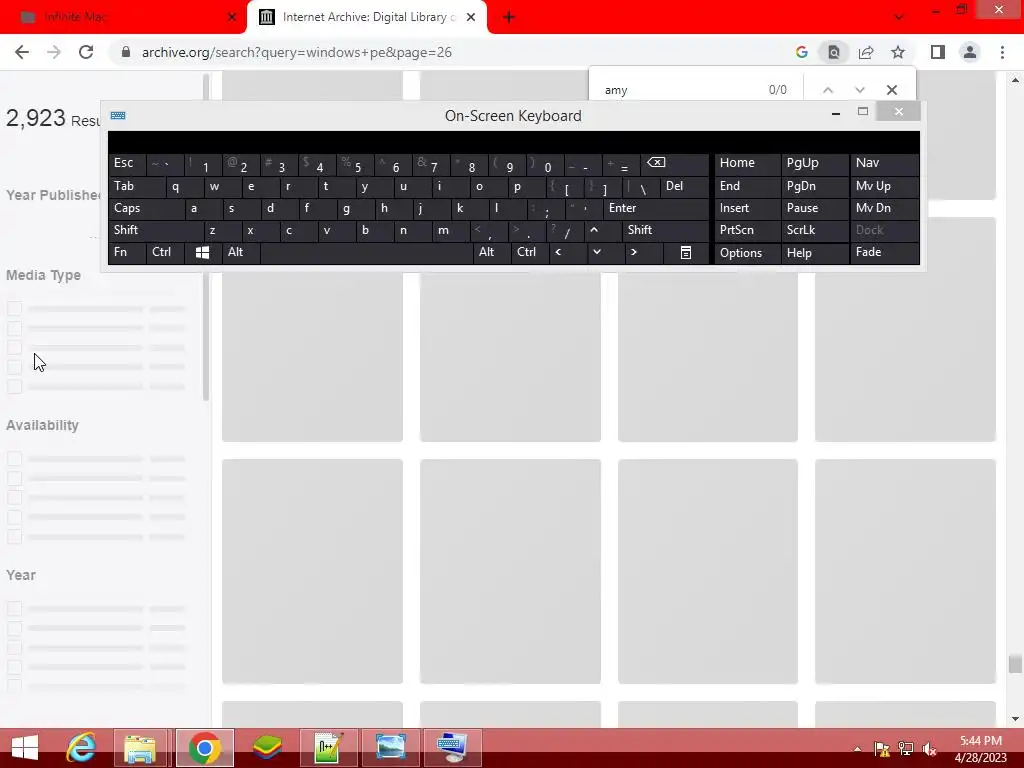1024x768 pixels.
Task: Click the right arrow key on keyboard
Action: [x=643, y=253]
